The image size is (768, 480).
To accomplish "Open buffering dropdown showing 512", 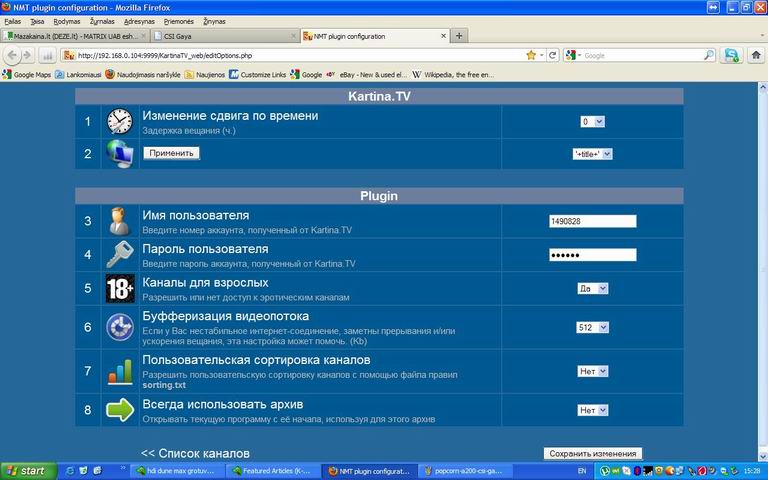I will (x=593, y=327).
